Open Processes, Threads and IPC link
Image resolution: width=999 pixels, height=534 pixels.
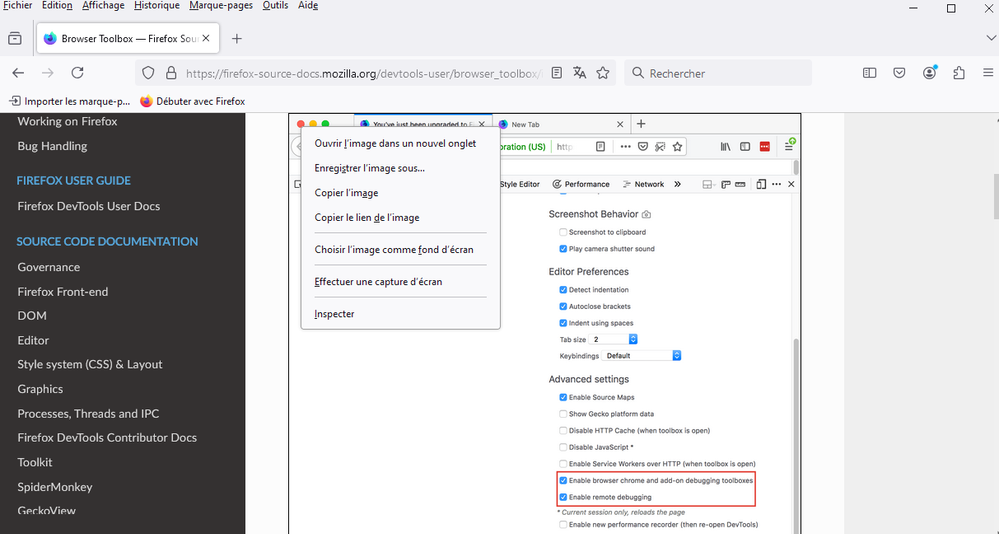[88, 414]
